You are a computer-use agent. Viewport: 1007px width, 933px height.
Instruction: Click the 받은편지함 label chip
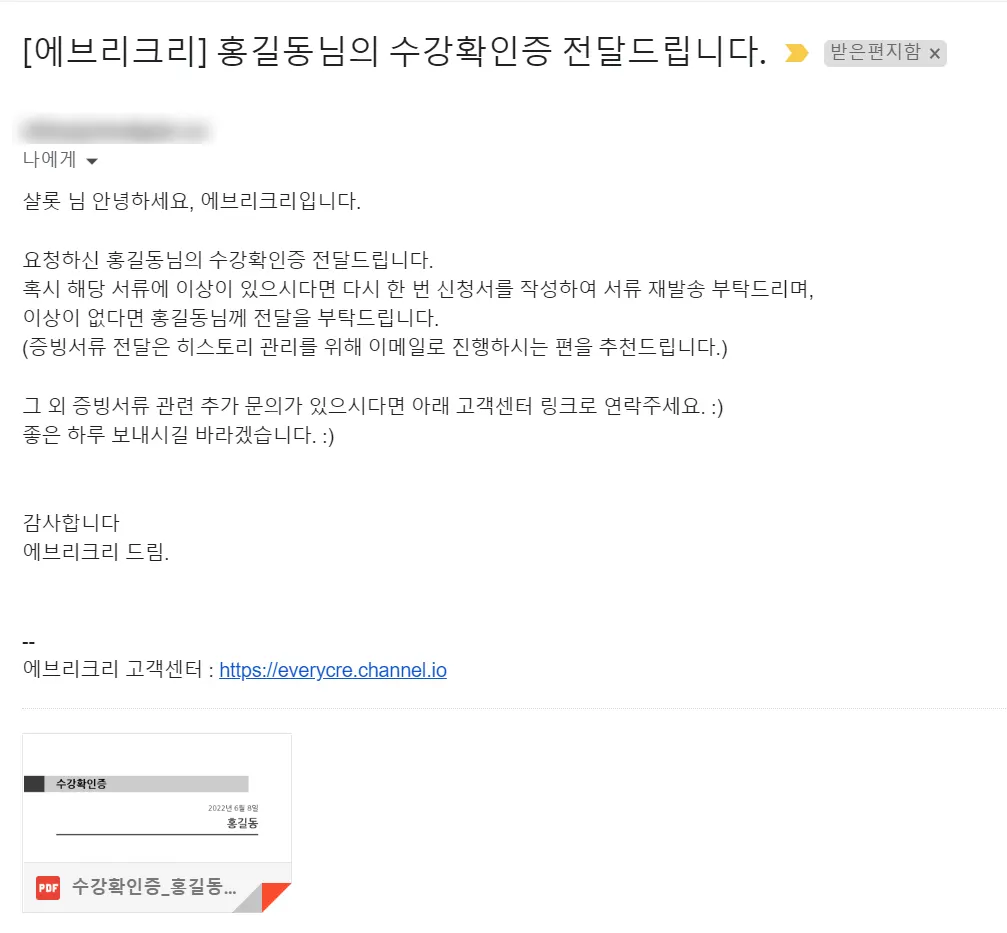pos(875,53)
